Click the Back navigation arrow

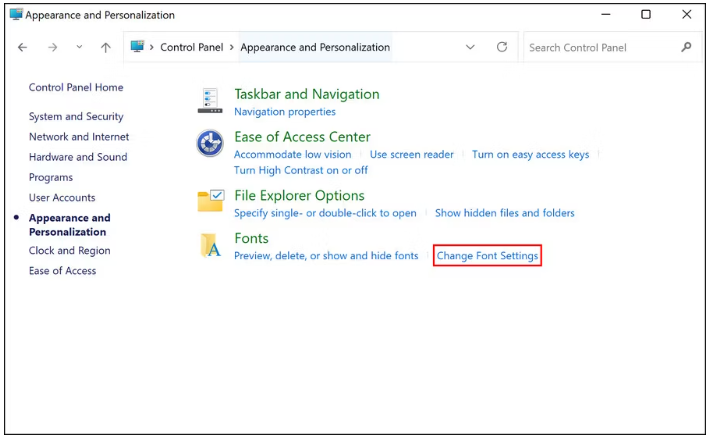[x=22, y=47]
